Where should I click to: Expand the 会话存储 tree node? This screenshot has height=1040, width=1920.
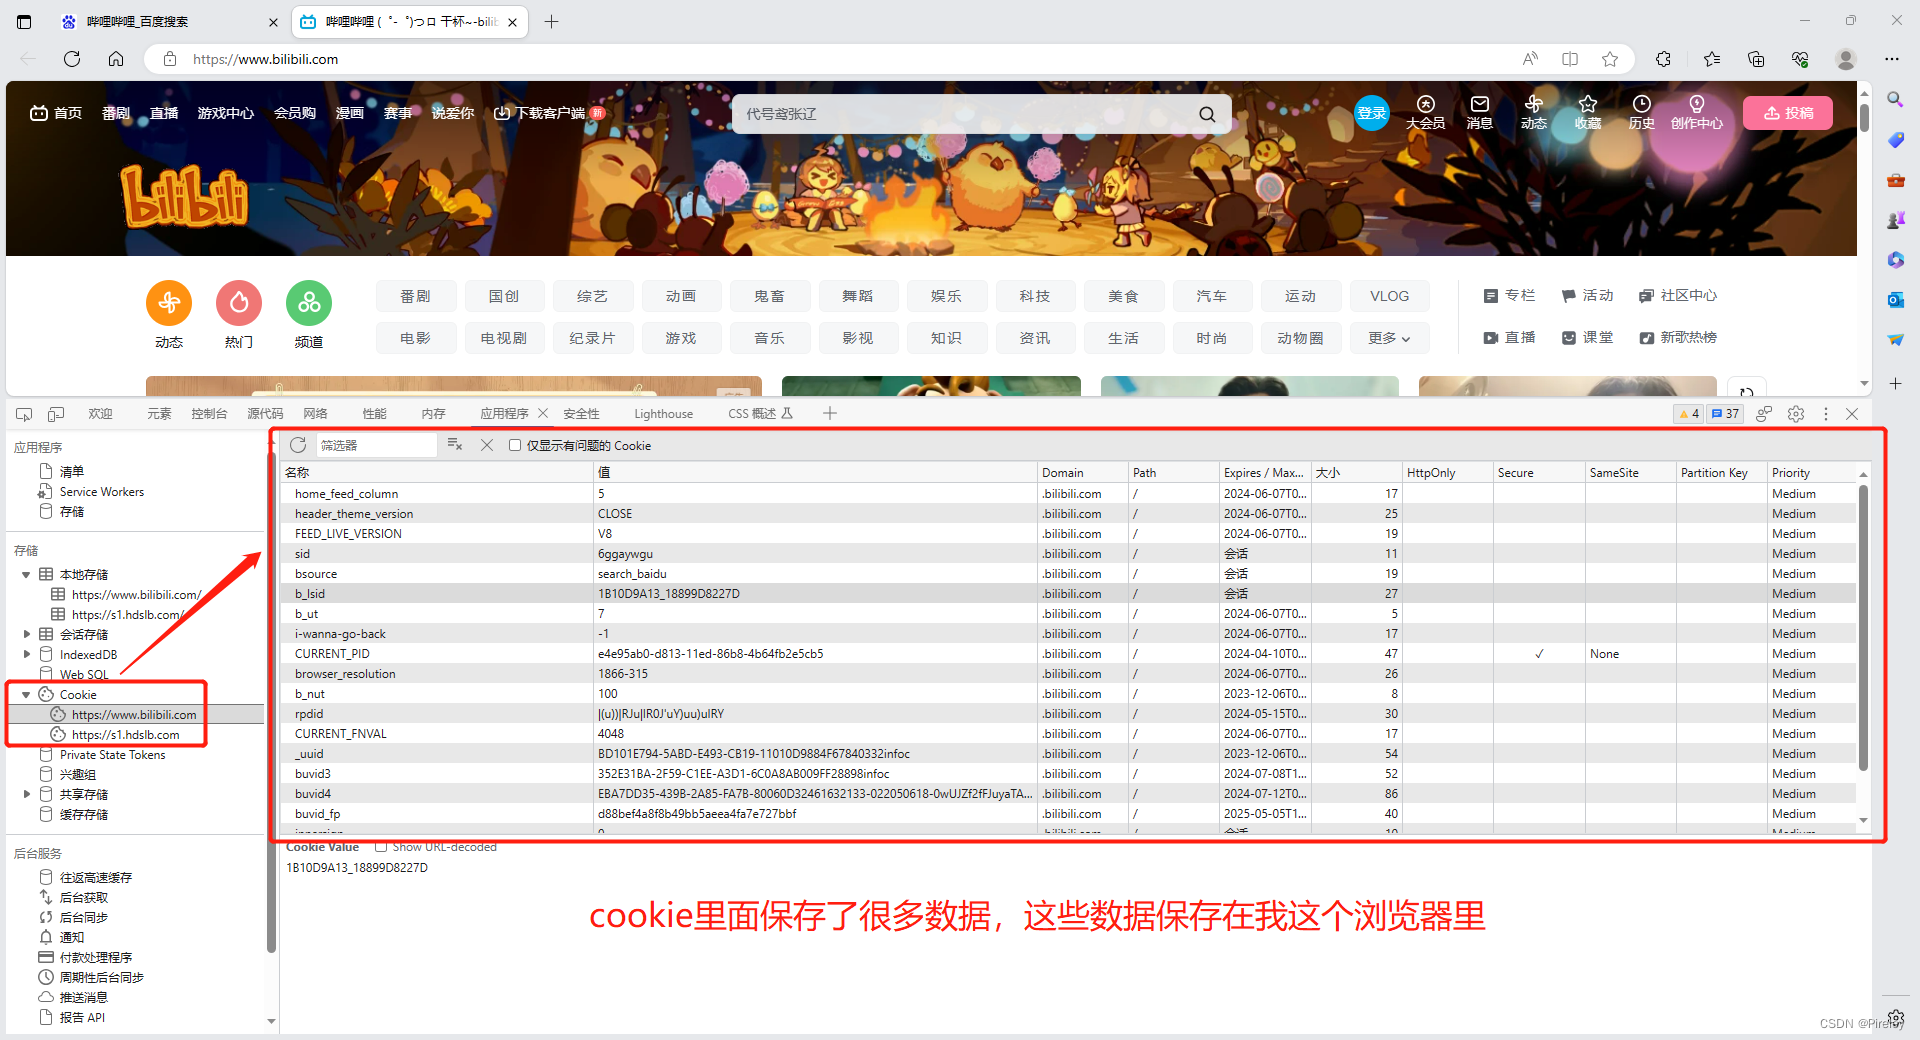pos(26,635)
